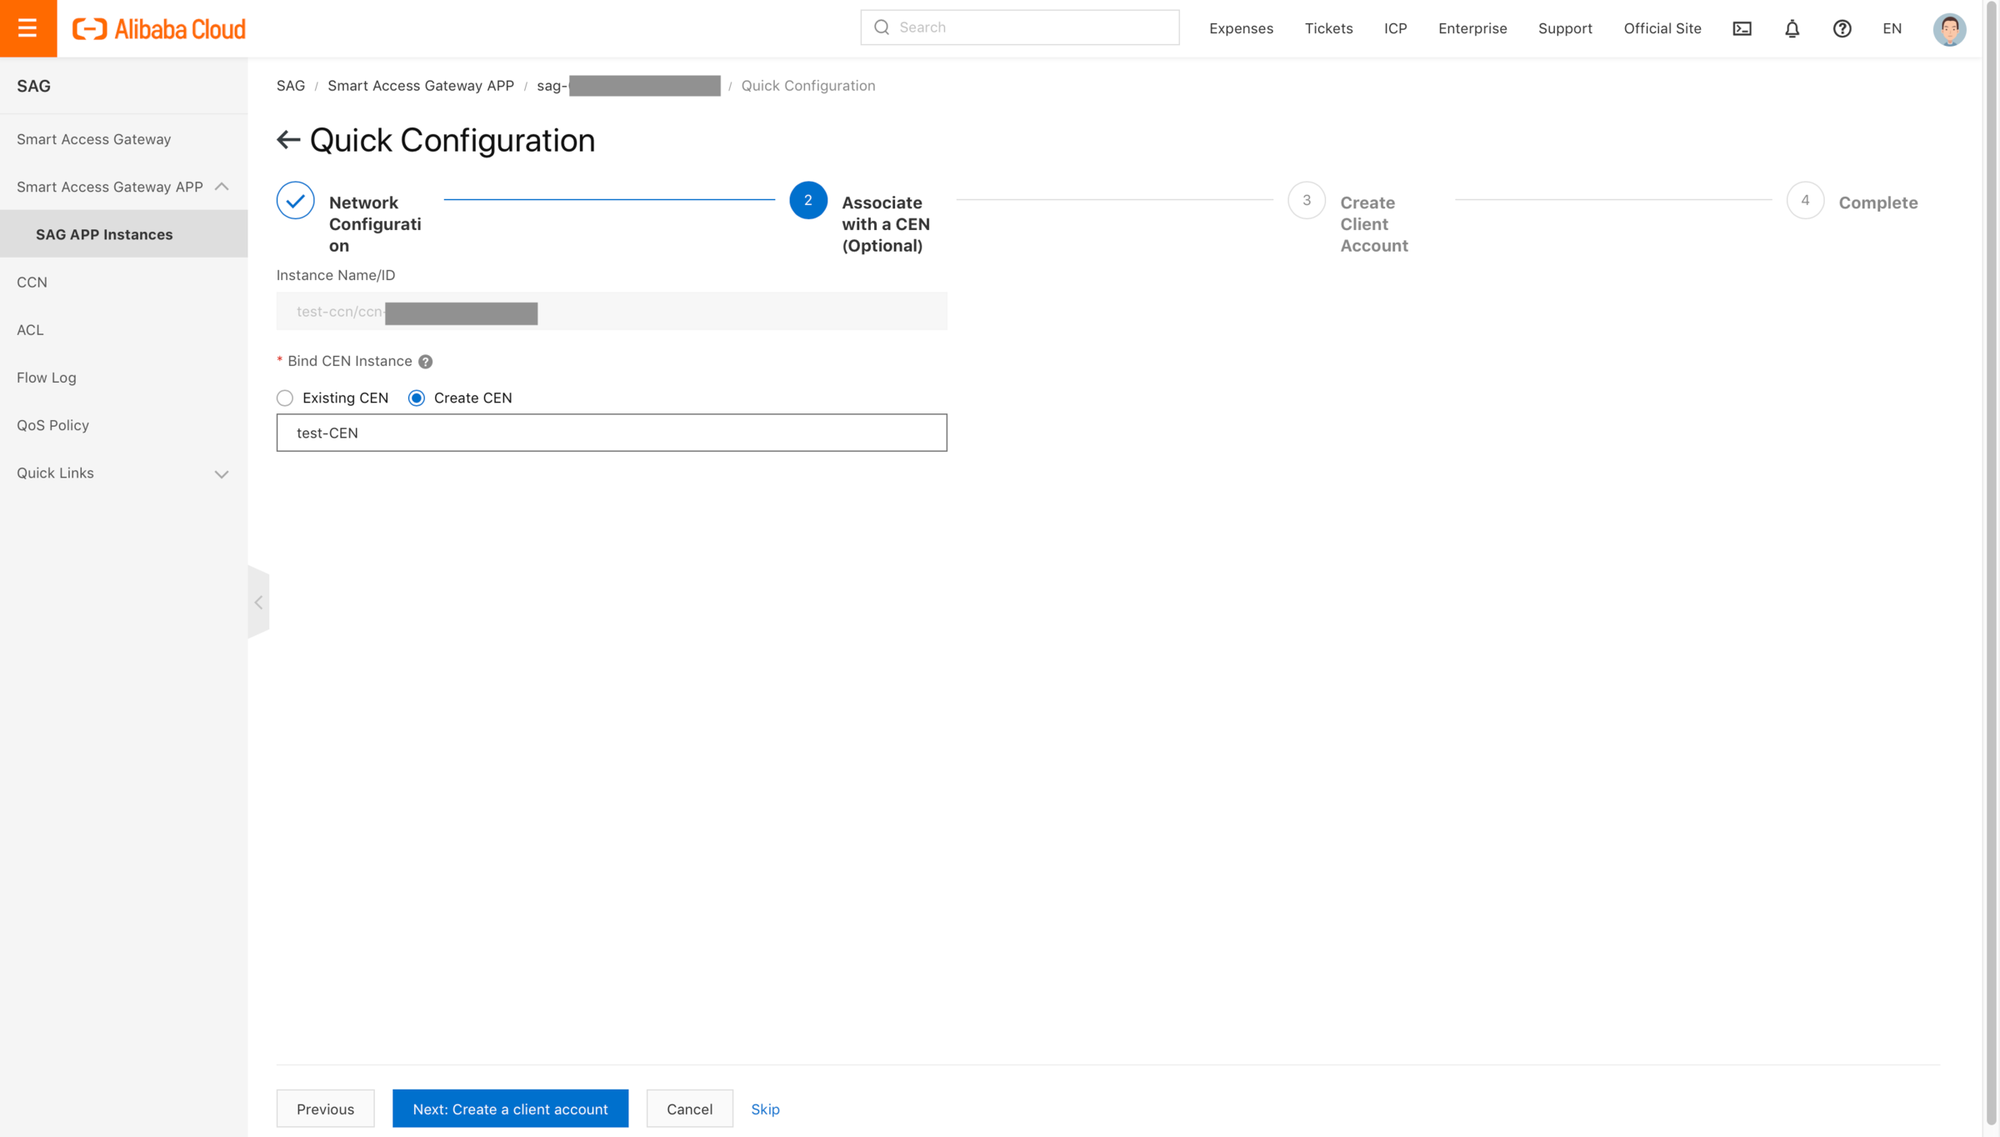Click the CEN name input field
The width and height of the screenshot is (2000, 1137).
(611, 433)
